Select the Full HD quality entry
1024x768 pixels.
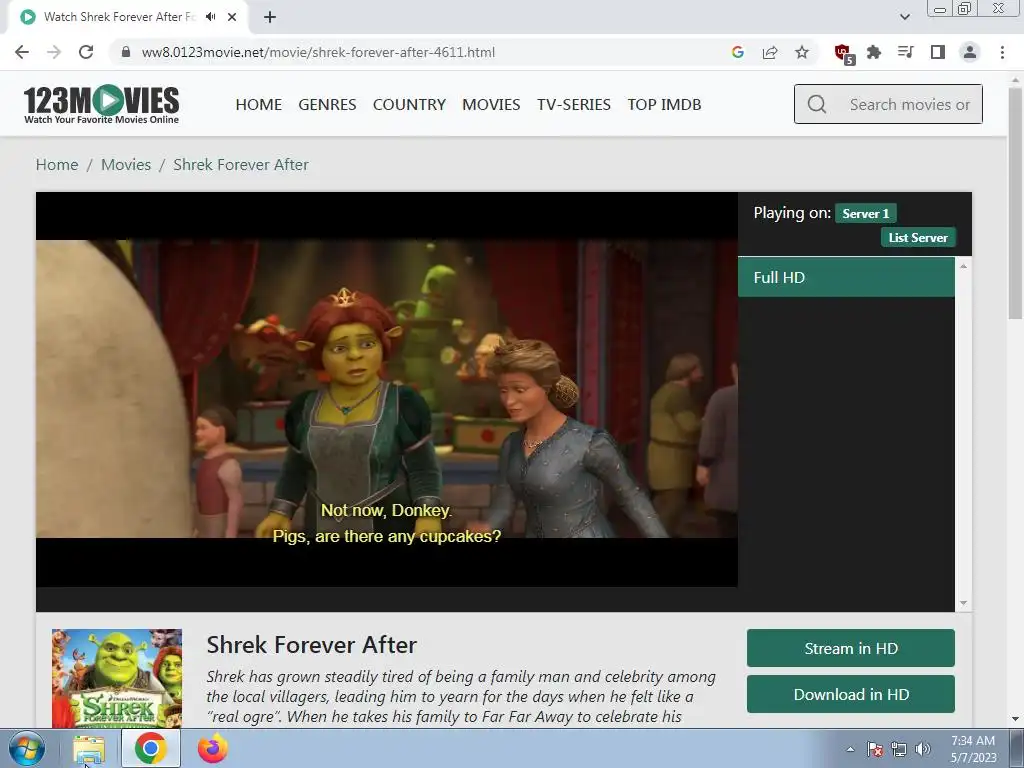point(846,278)
